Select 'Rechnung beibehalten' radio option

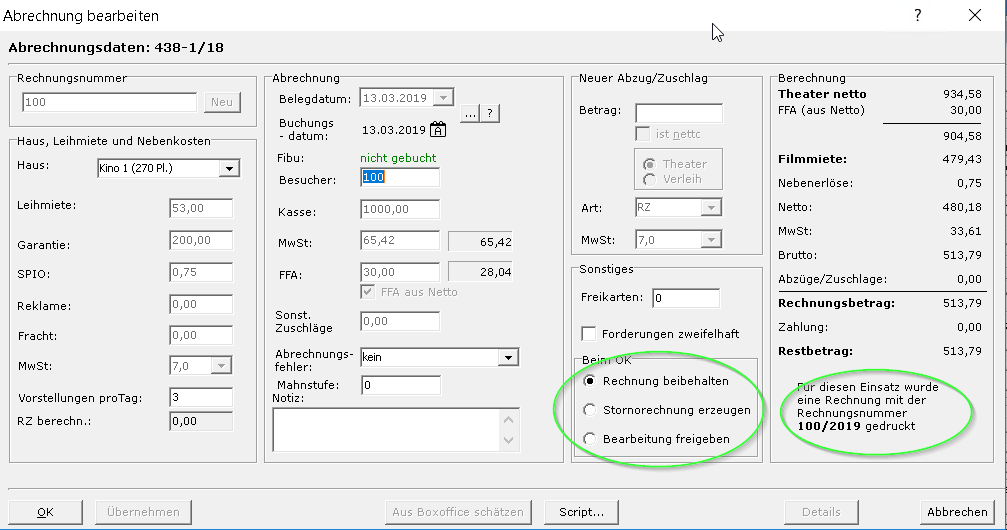(591, 381)
